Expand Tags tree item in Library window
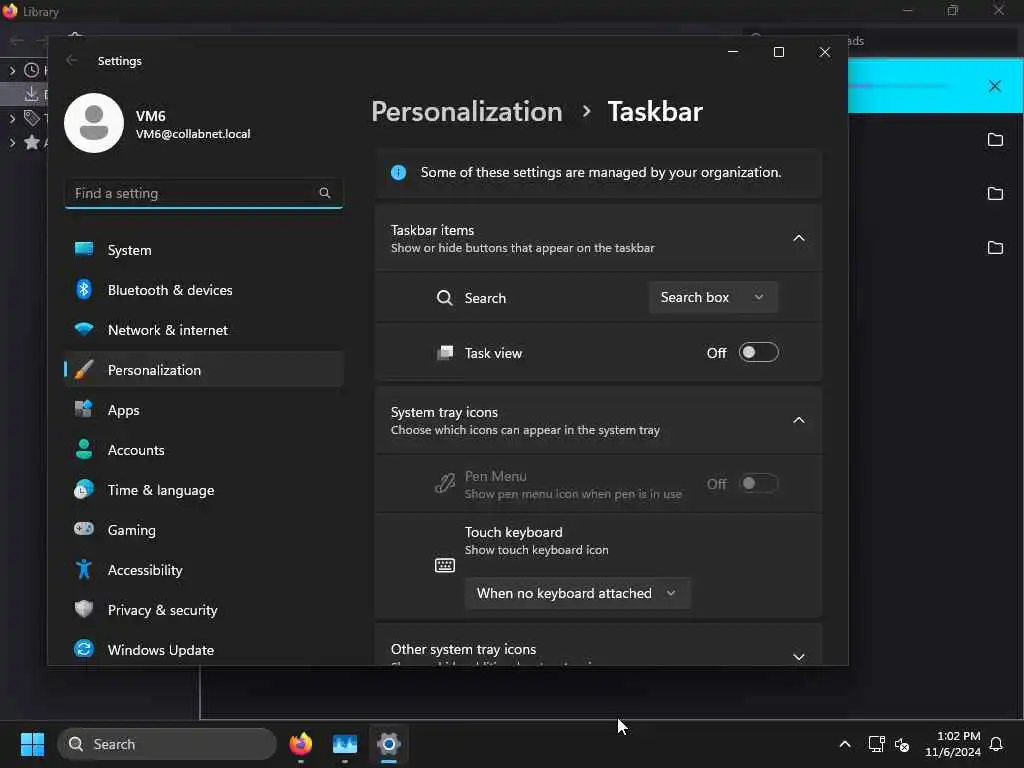1024x768 pixels. (12, 118)
